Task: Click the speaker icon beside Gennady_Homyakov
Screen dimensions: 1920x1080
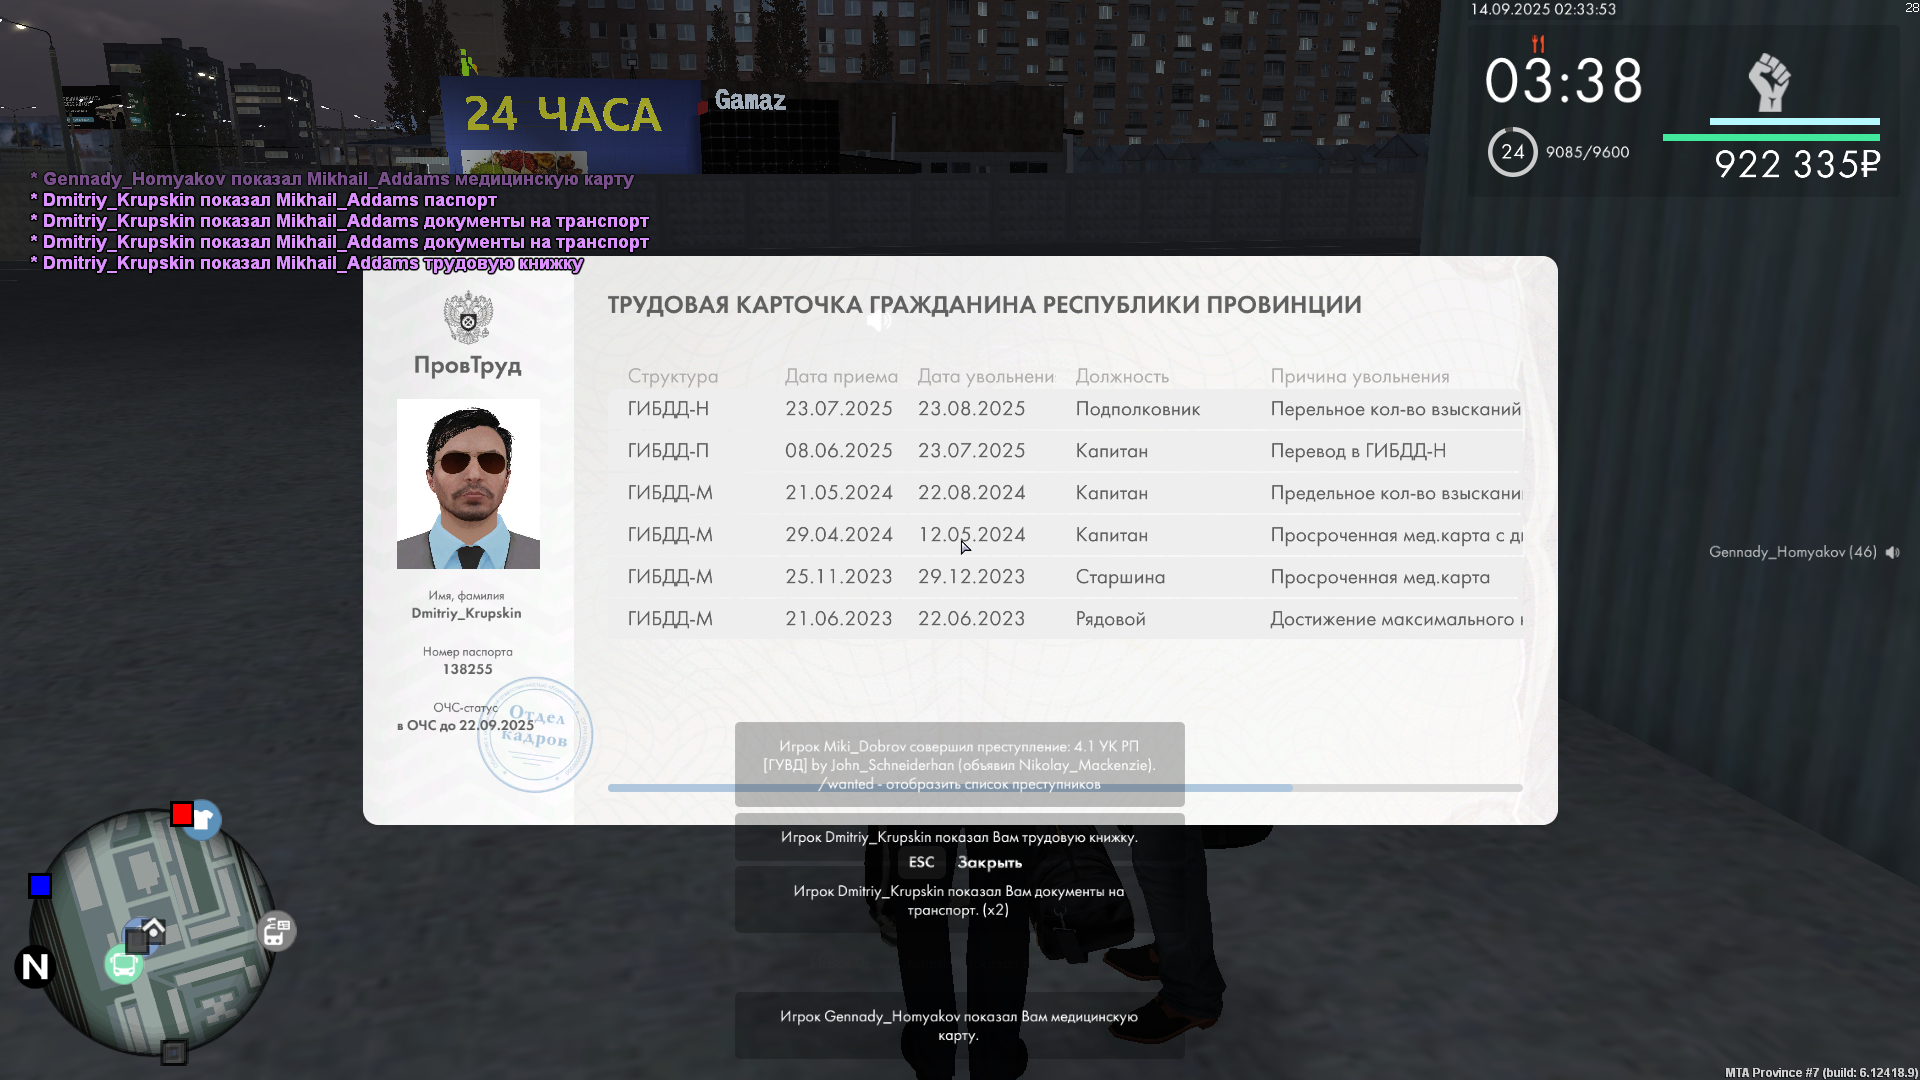Action: [x=1892, y=552]
